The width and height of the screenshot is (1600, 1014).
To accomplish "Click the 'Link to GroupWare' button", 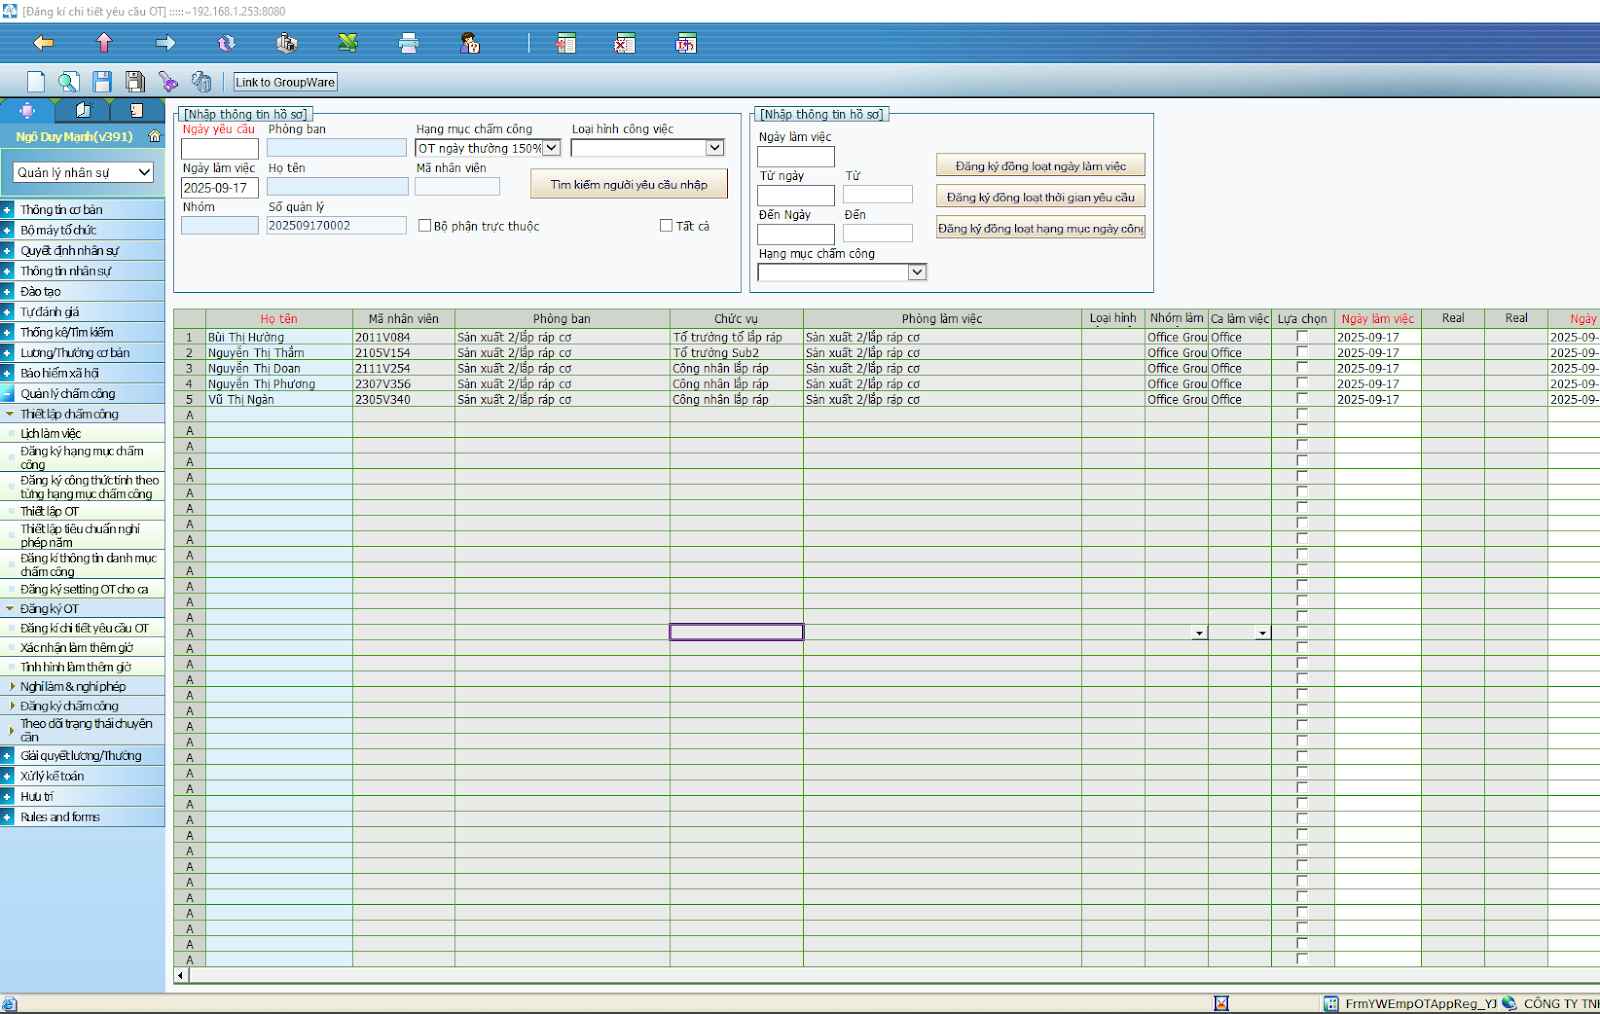I will [x=285, y=82].
